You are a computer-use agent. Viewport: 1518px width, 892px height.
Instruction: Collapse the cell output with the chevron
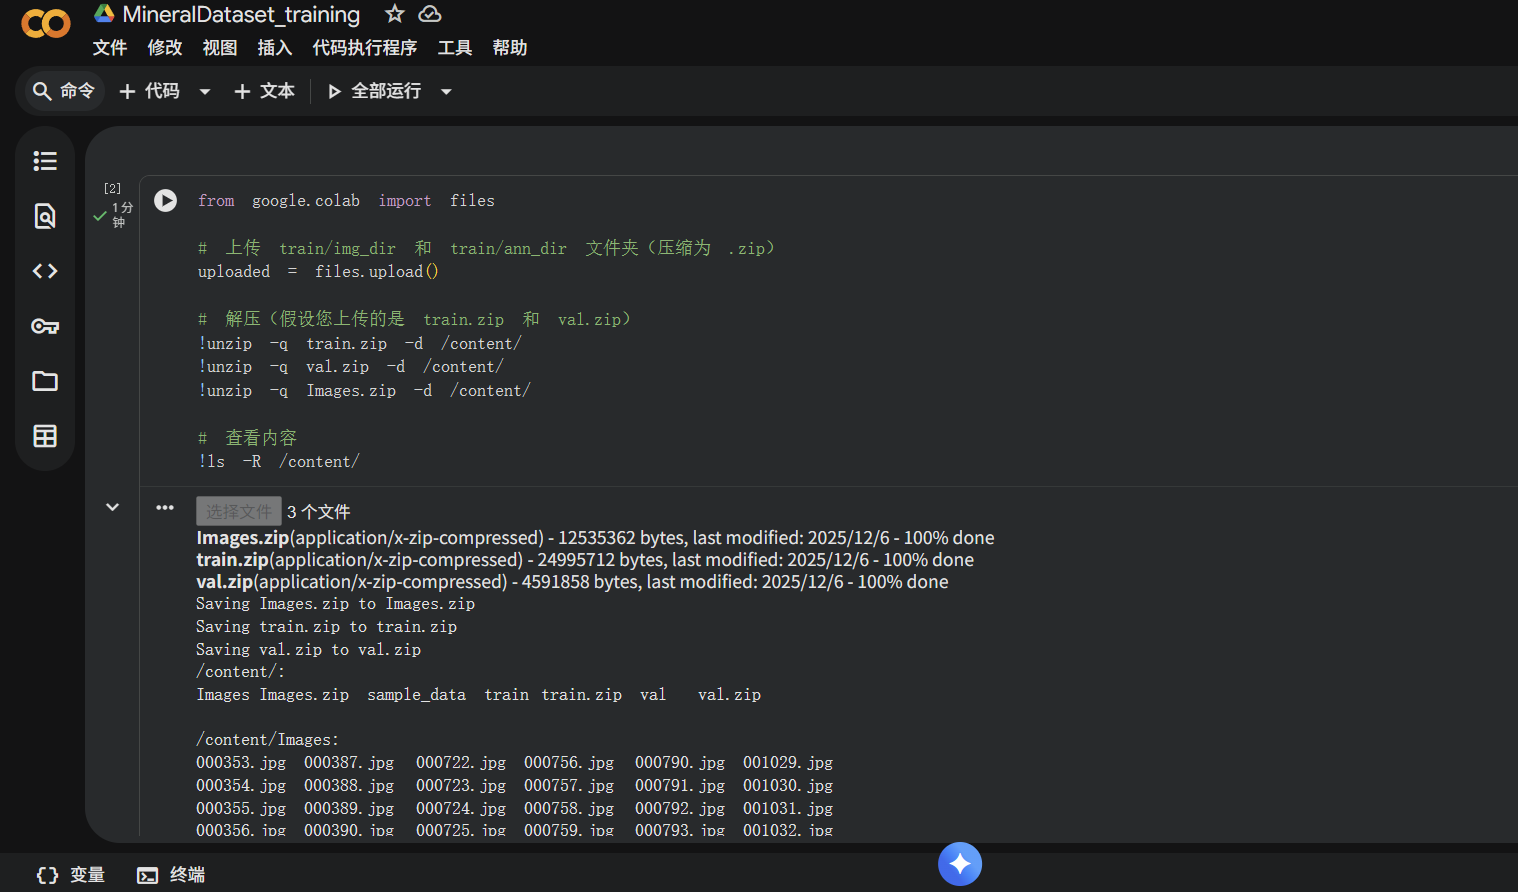(x=113, y=507)
